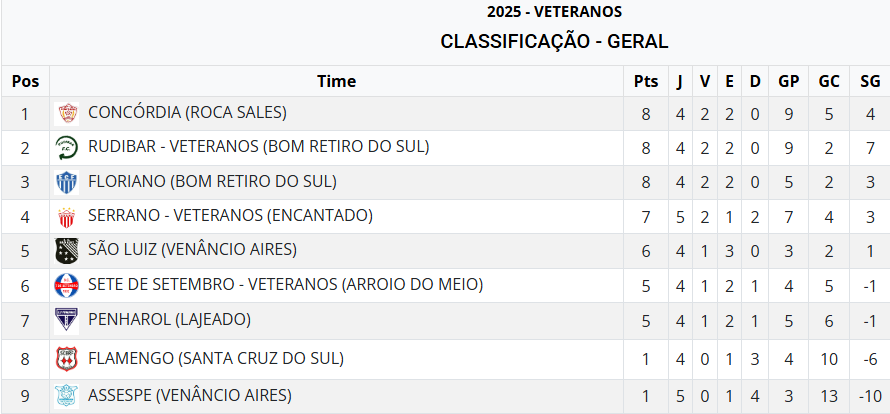Click the Rudibar Veteranos team crest
The height and width of the screenshot is (414, 890).
point(67,148)
